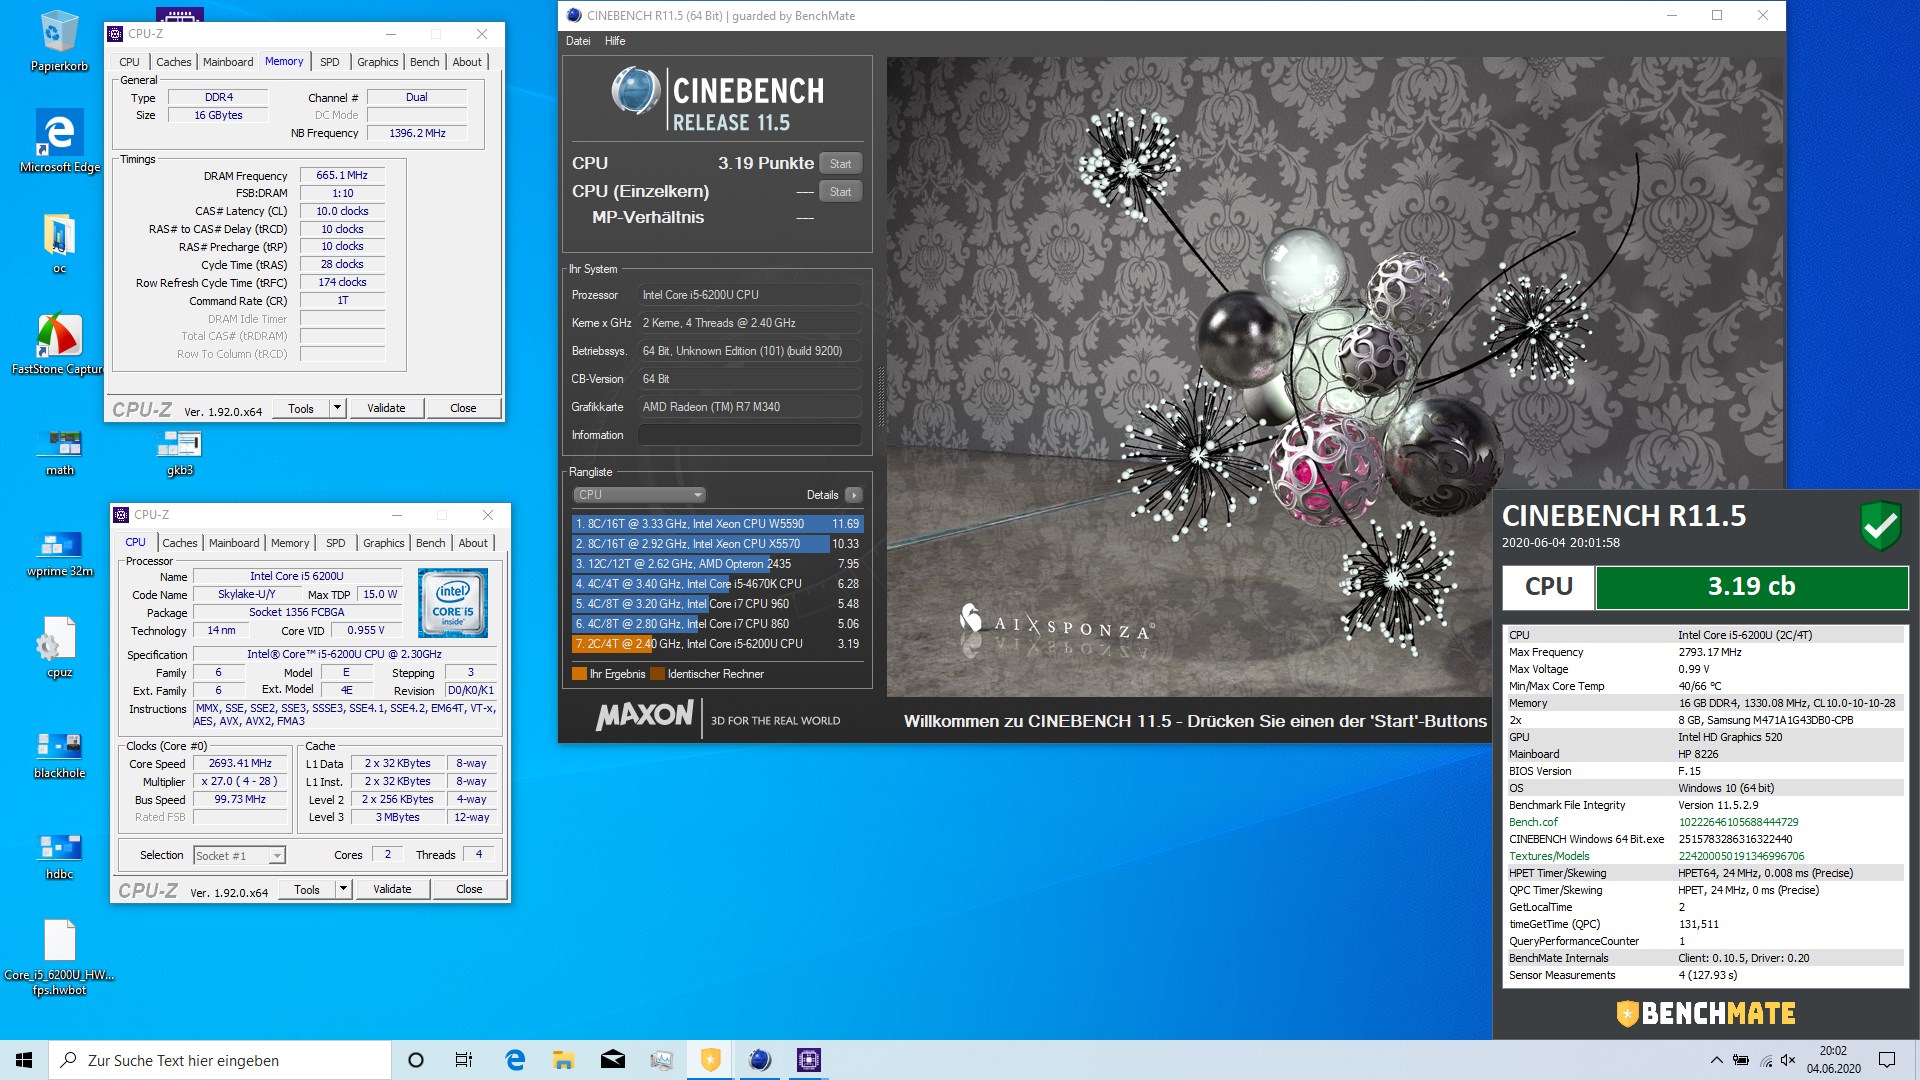Switch to SPD tab in upper CPU-Z
The height and width of the screenshot is (1080, 1920).
coord(330,62)
